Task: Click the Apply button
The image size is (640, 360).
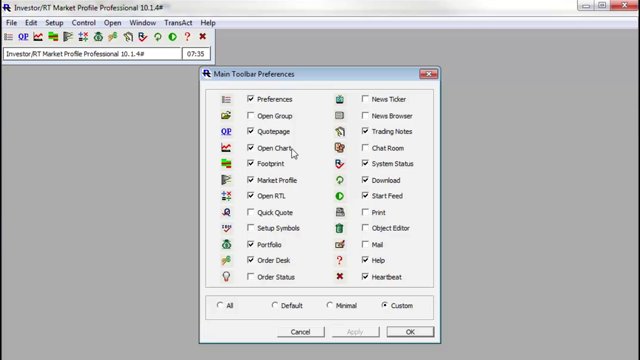Action: click(x=355, y=332)
